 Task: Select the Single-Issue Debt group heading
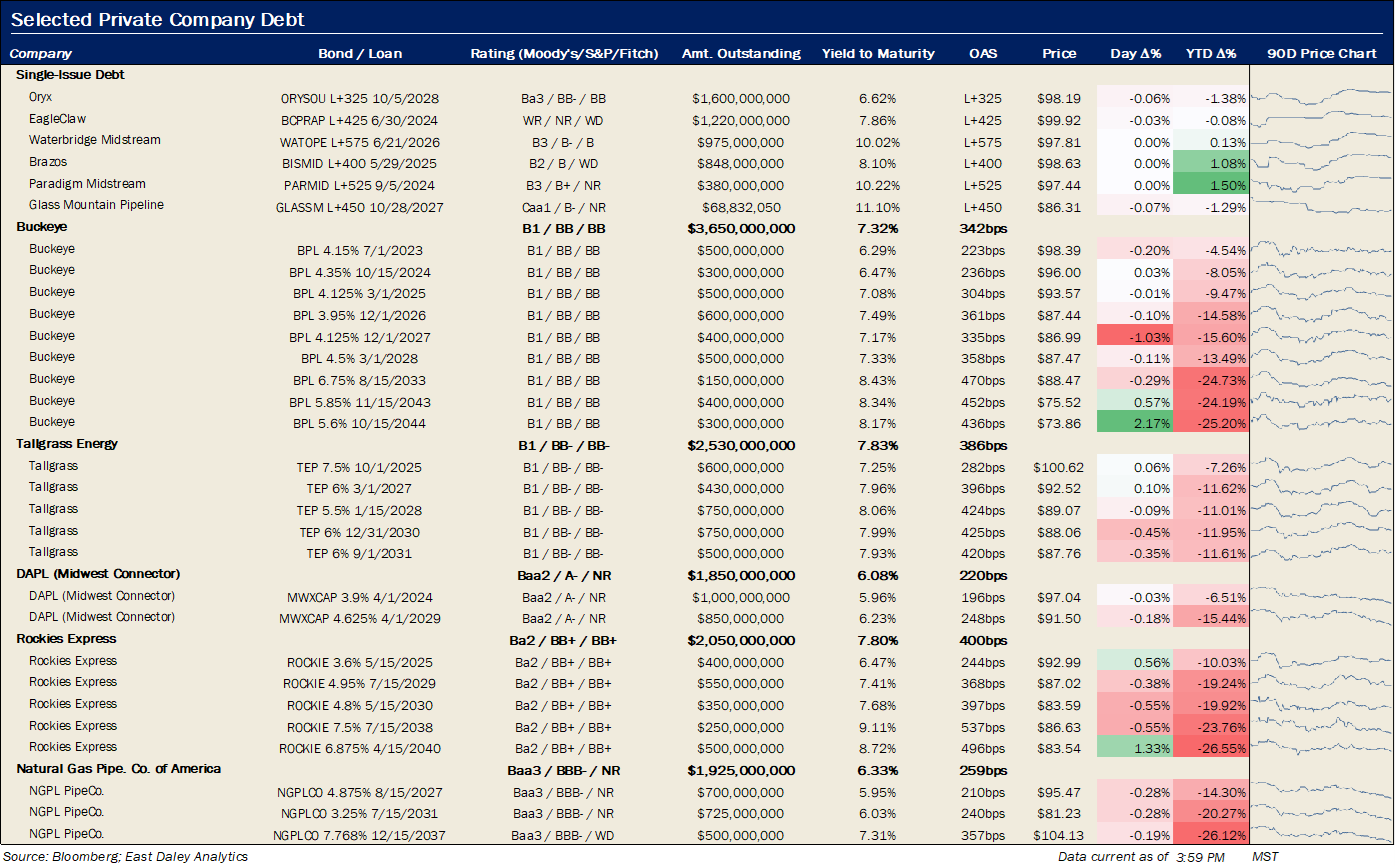point(70,75)
